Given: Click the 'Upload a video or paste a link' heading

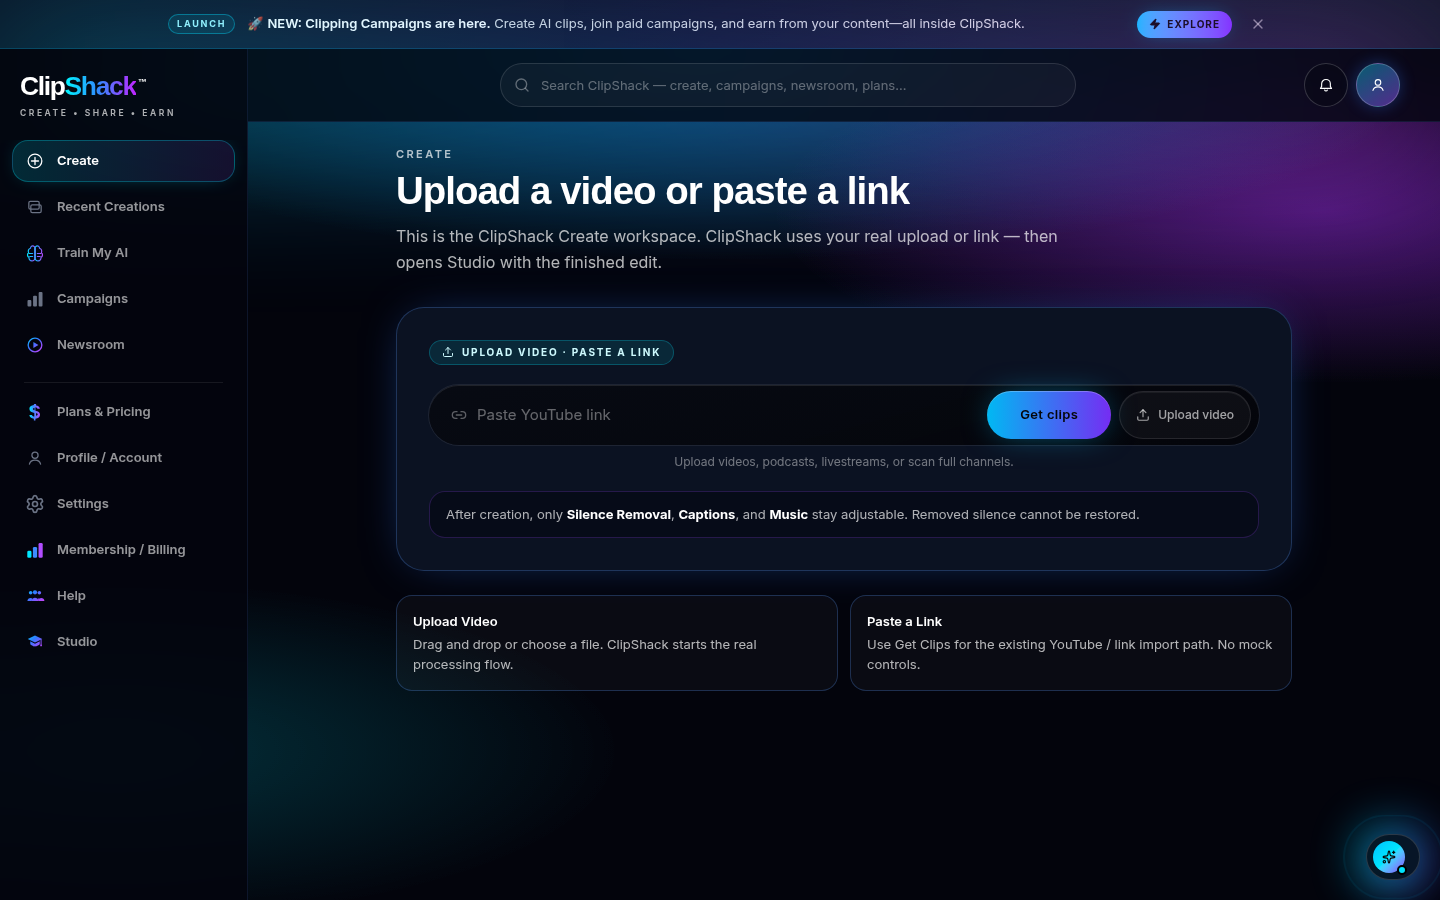Looking at the screenshot, I should (x=652, y=191).
